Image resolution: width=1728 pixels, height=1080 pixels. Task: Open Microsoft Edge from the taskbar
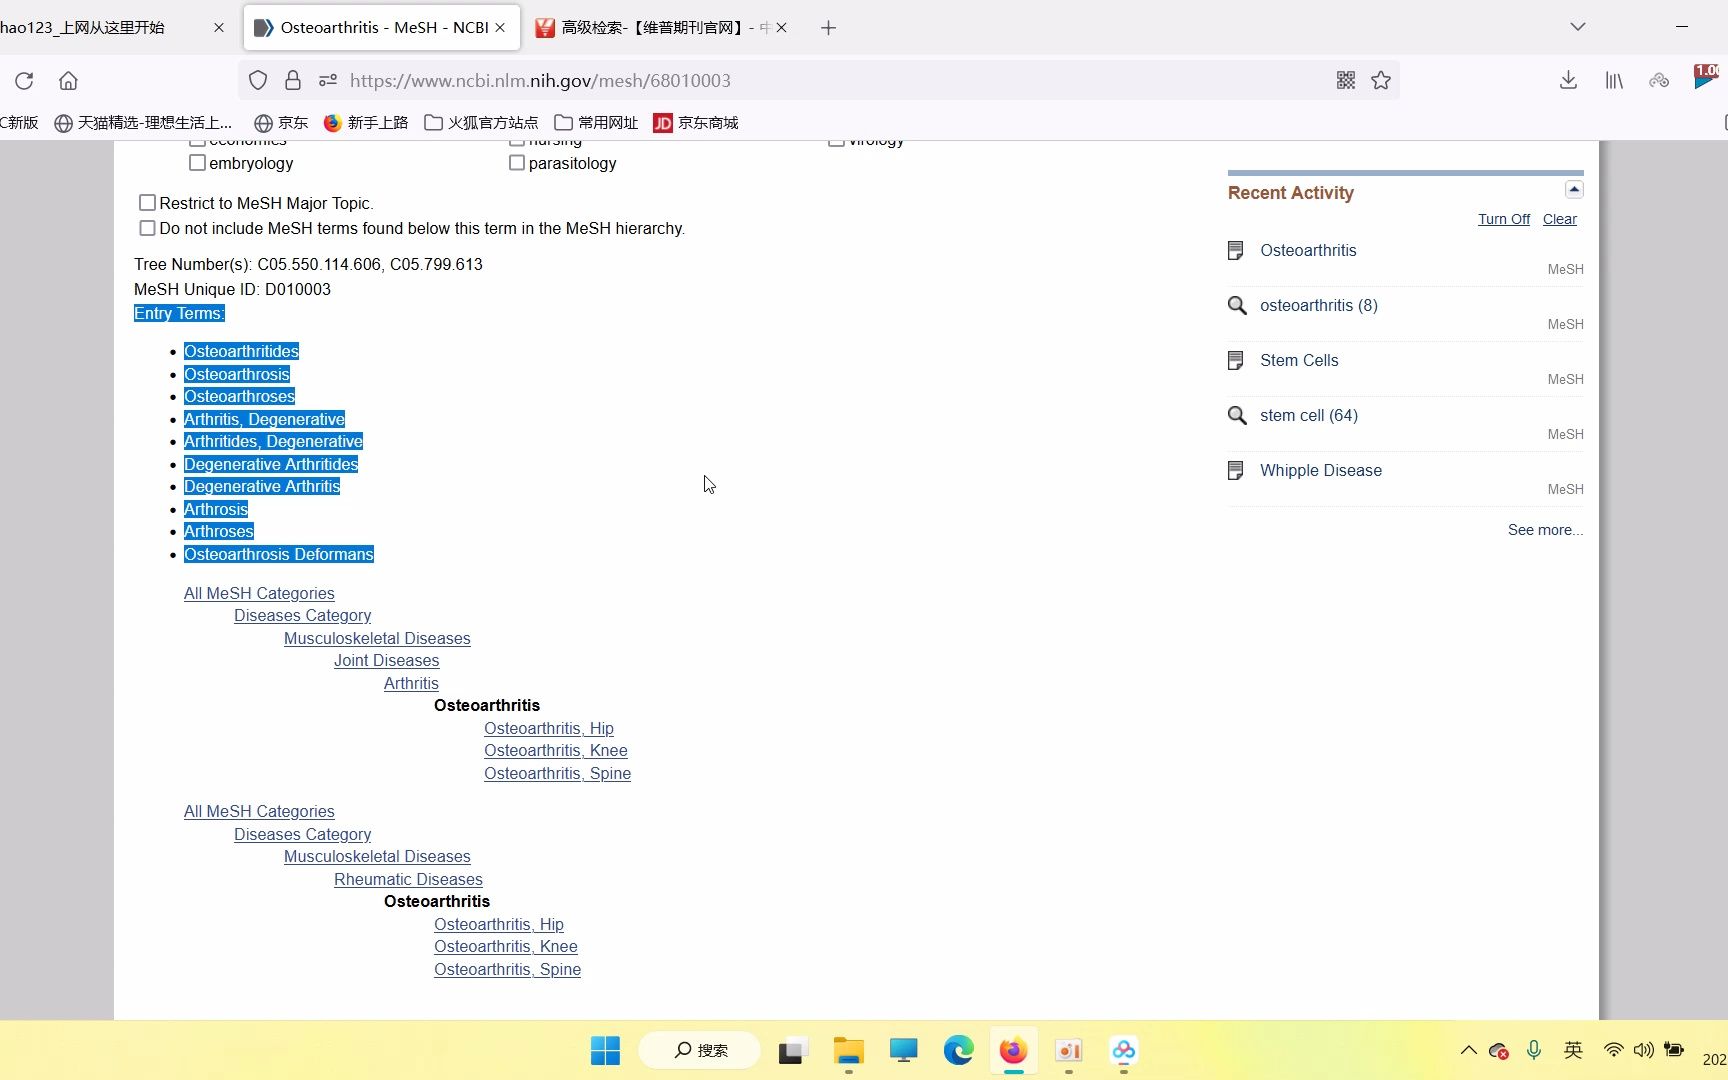pos(958,1051)
